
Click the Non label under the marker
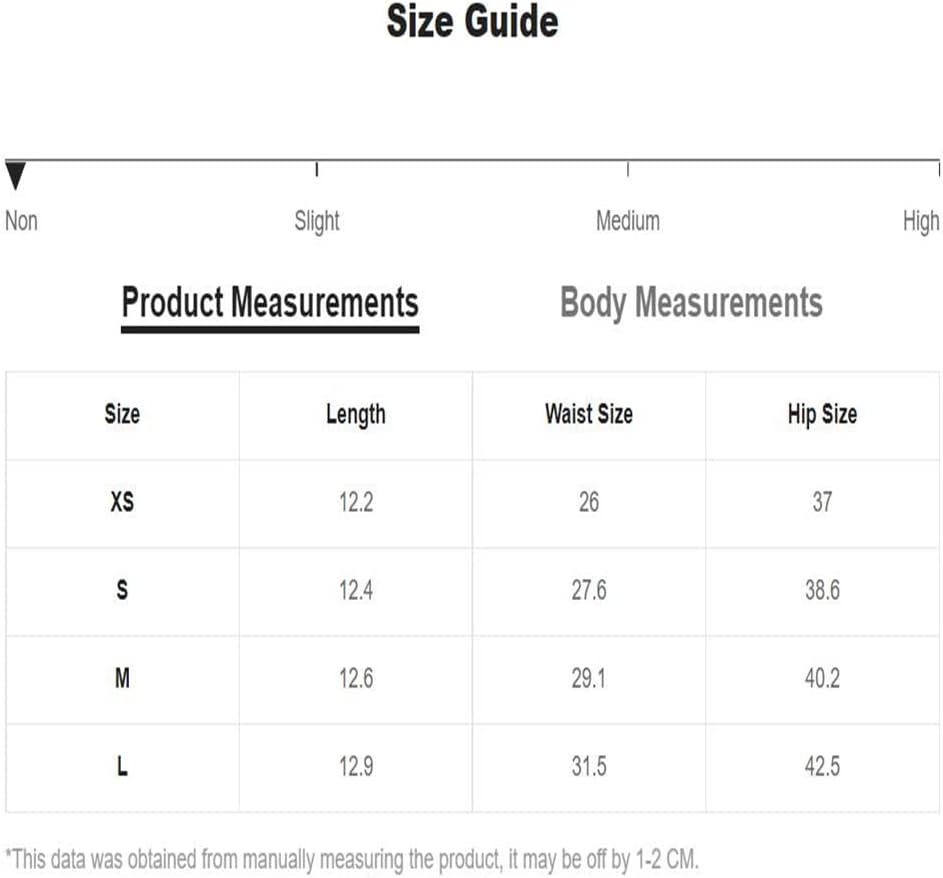click(x=22, y=221)
